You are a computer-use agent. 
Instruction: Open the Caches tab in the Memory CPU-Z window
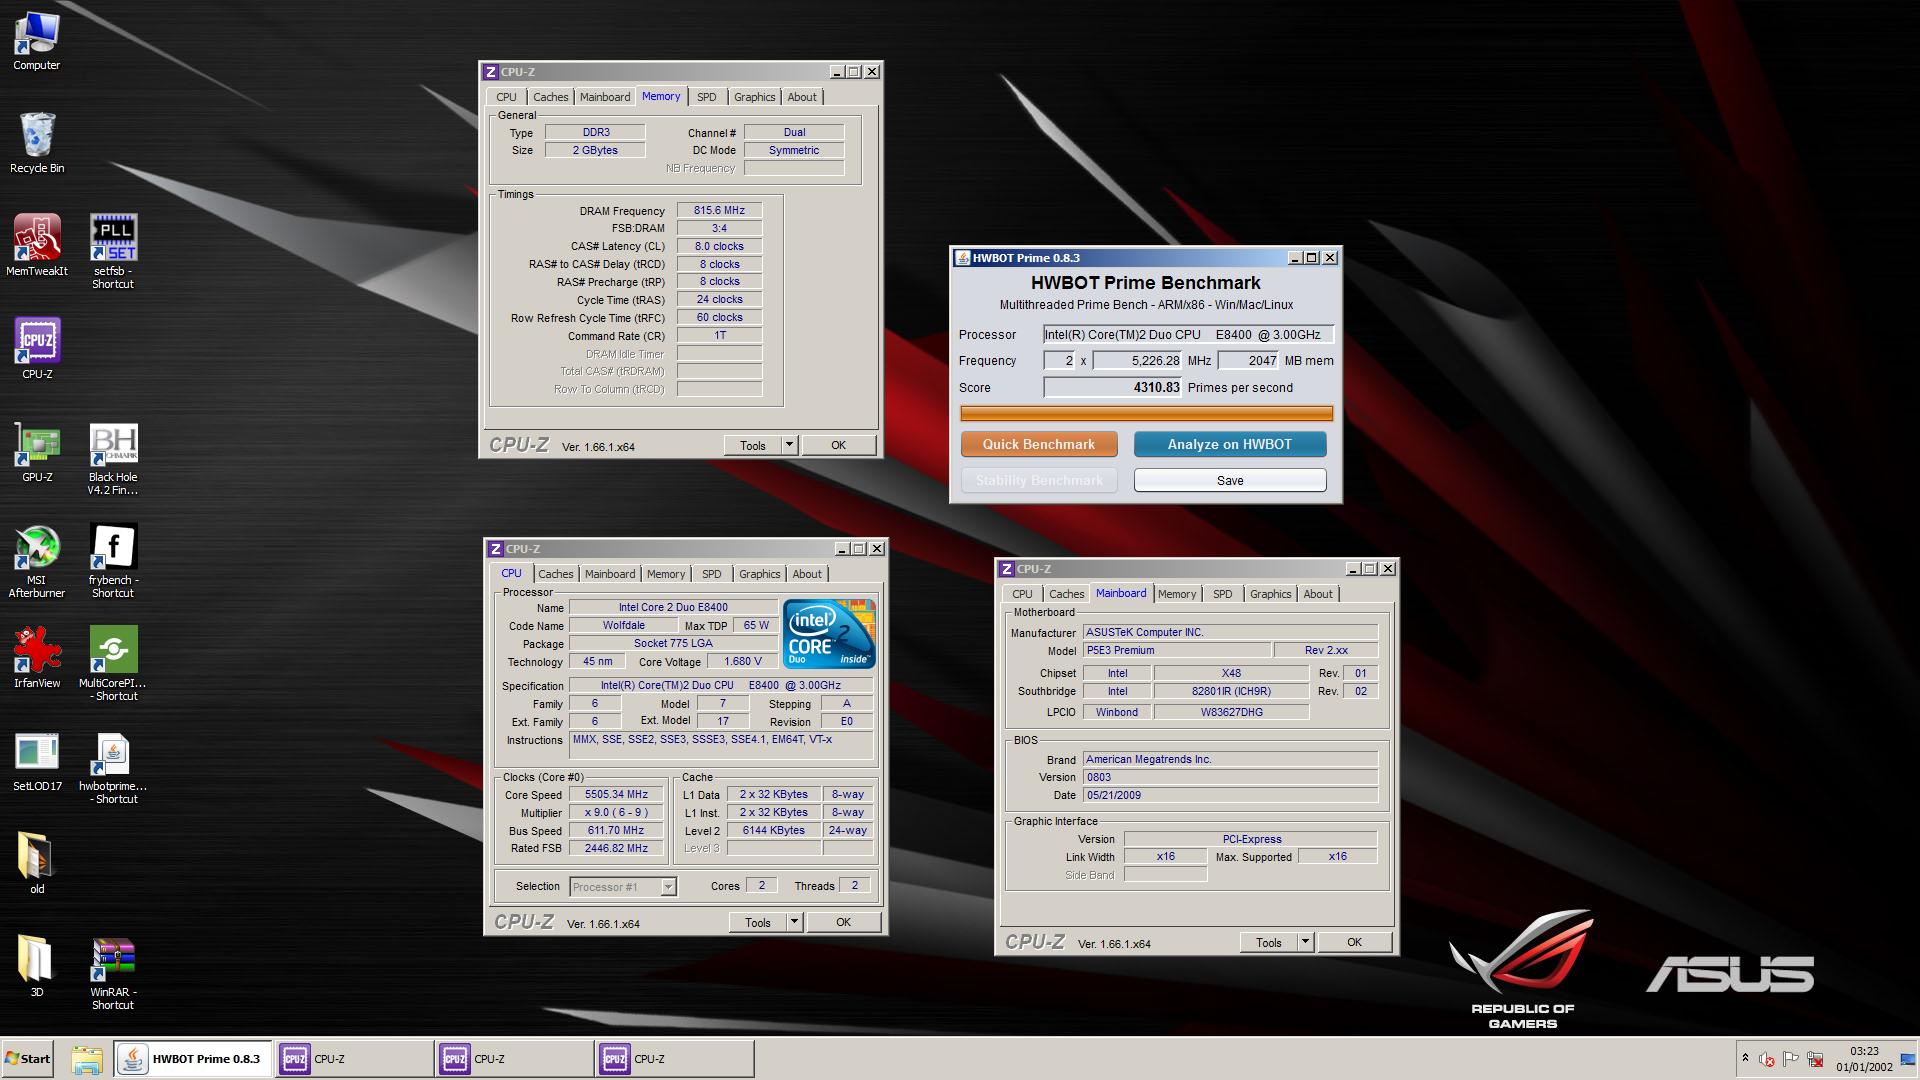(x=550, y=97)
